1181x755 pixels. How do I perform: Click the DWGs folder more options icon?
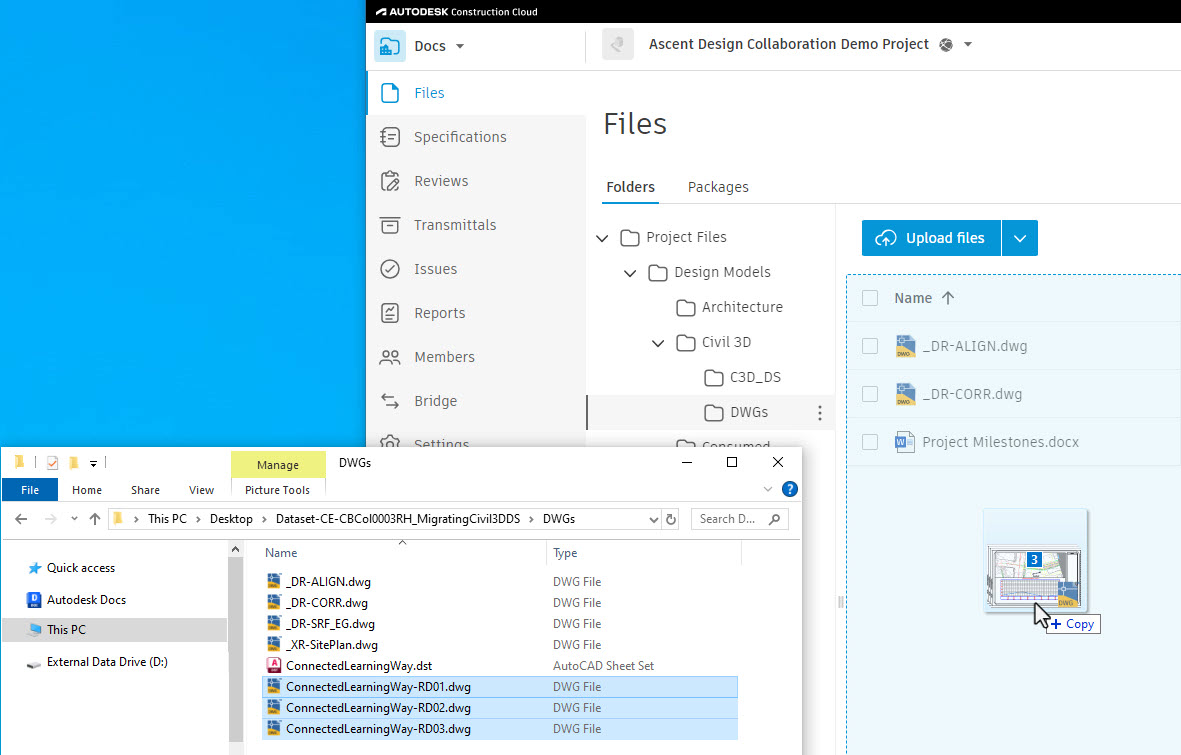tap(819, 413)
